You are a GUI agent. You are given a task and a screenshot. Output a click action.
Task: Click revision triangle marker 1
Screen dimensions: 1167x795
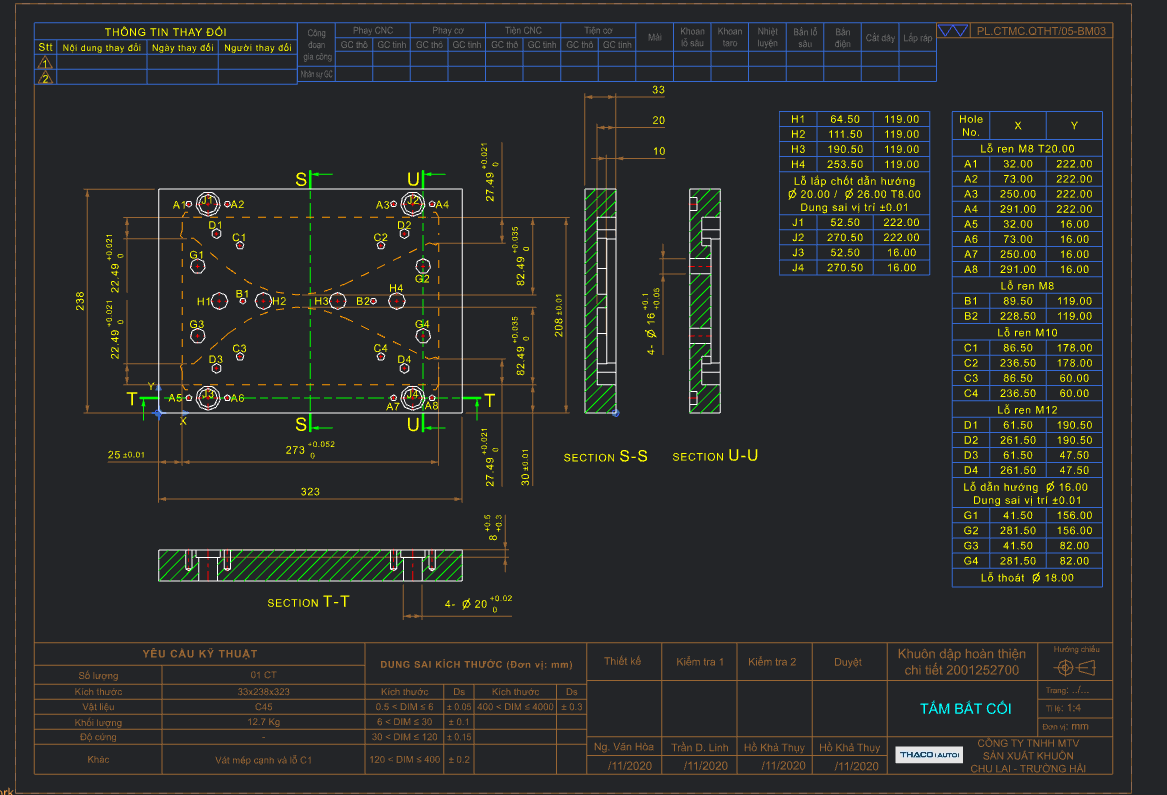click(45, 62)
